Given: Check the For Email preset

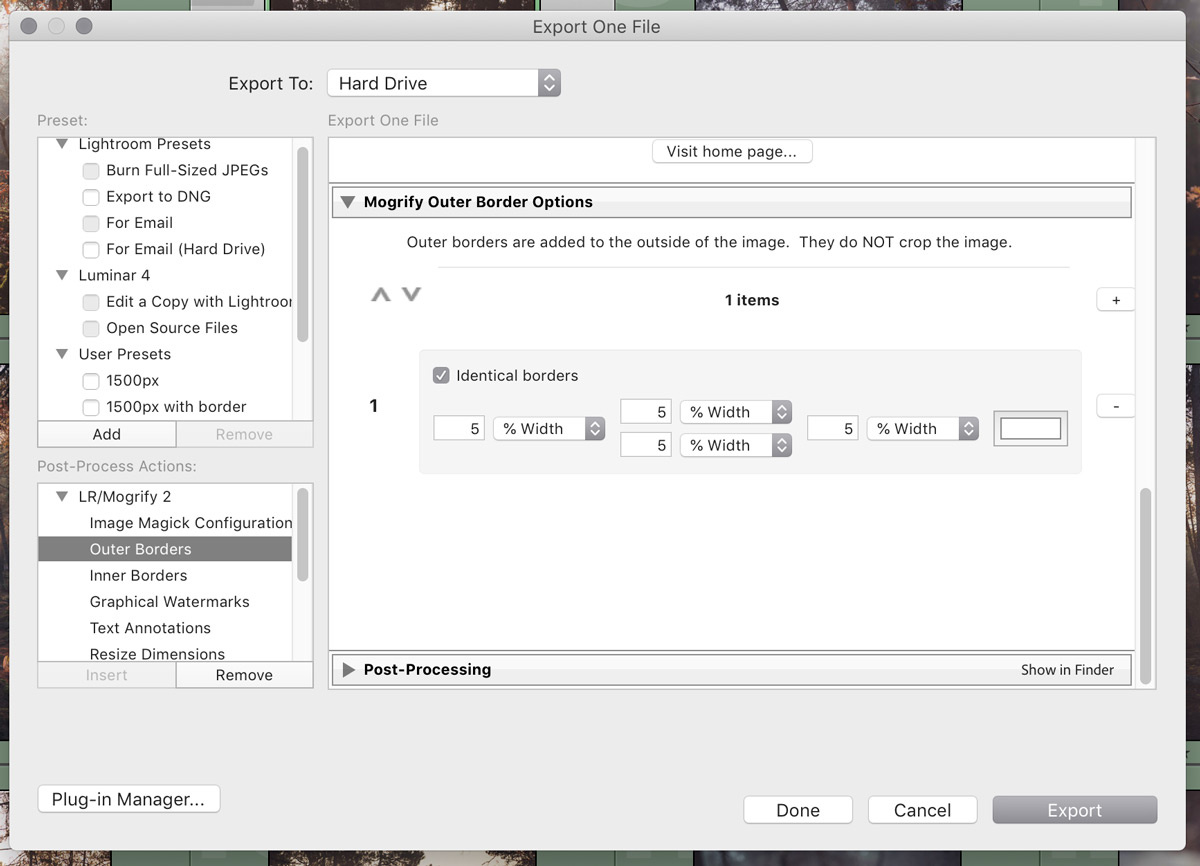Looking at the screenshot, I should point(91,223).
